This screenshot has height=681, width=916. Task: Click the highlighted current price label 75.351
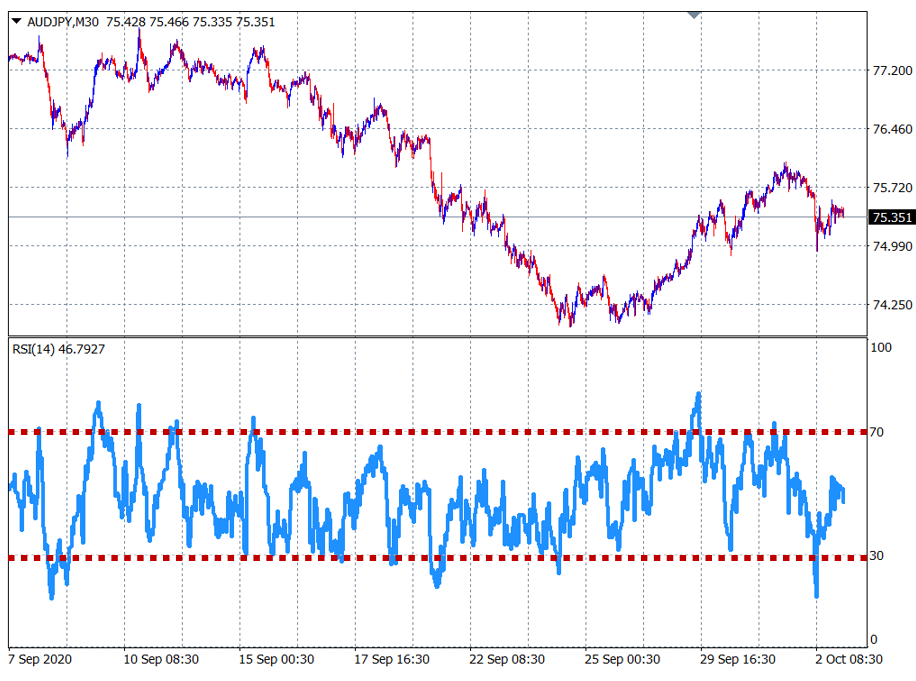pyautogui.click(x=890, y=217)
